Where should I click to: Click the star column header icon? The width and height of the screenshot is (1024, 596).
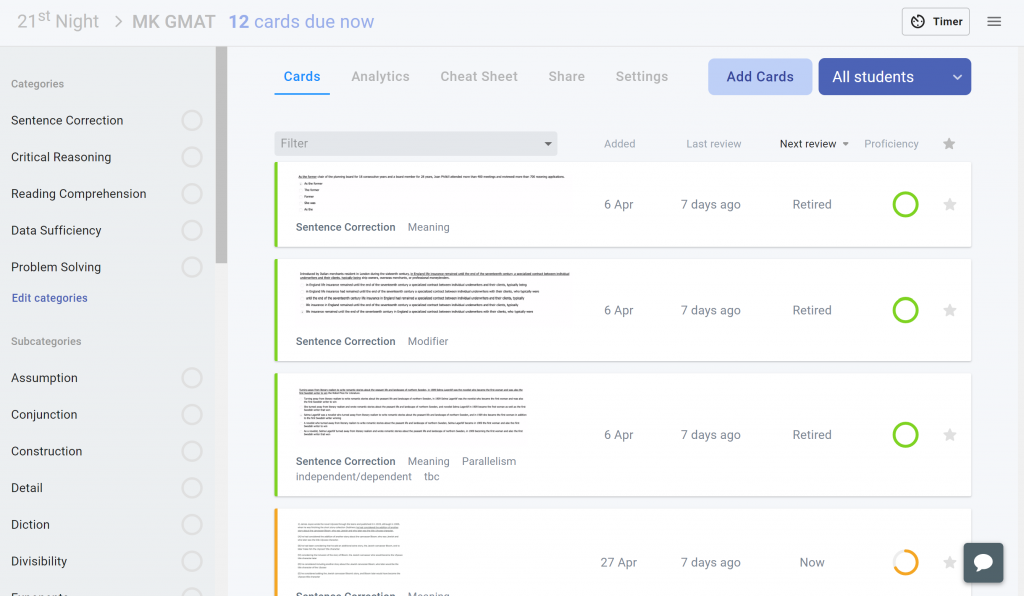(949, 144)
